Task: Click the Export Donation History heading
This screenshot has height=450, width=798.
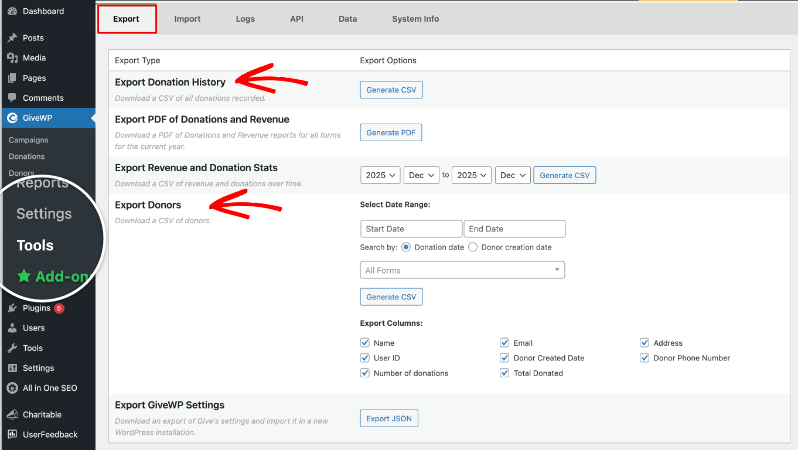Action: pos(170,82)
